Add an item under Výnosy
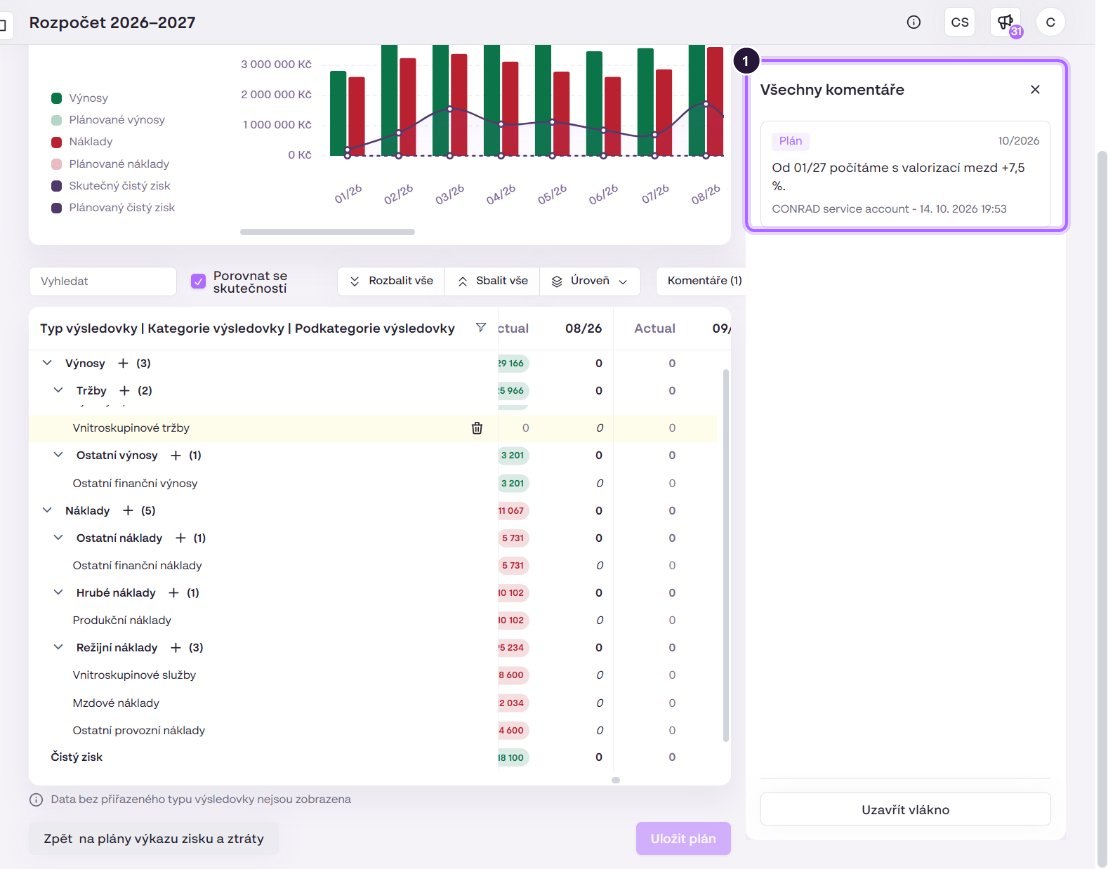The height and width of the screenshot is (869, 1108). point(123,363)
